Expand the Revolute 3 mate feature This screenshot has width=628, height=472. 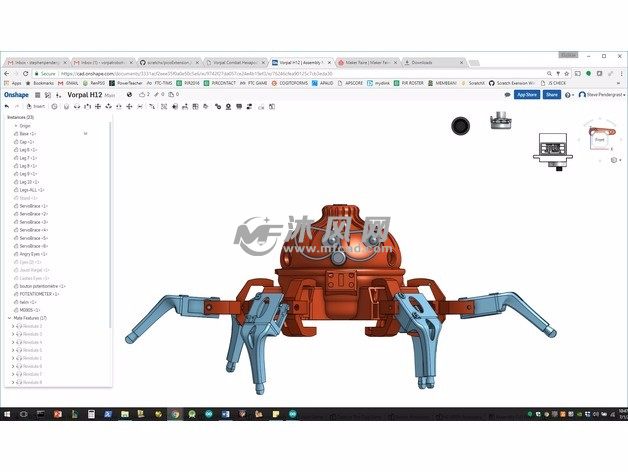(14, 334)
